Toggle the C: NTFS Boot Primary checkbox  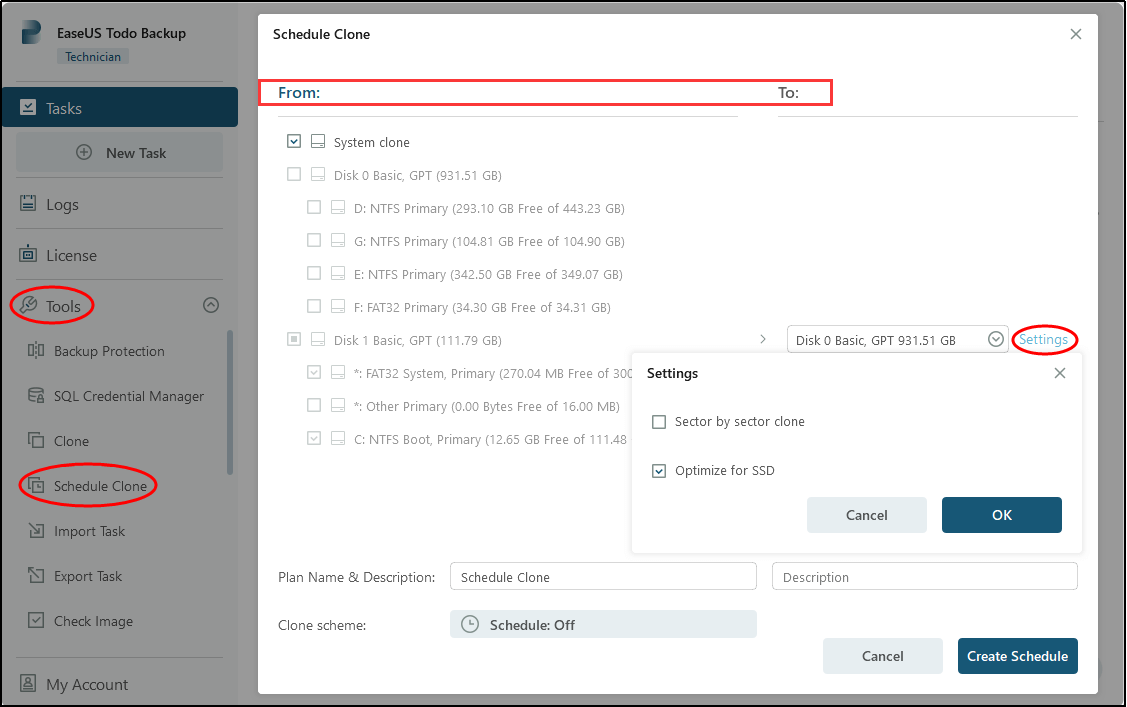pos(314,438)
